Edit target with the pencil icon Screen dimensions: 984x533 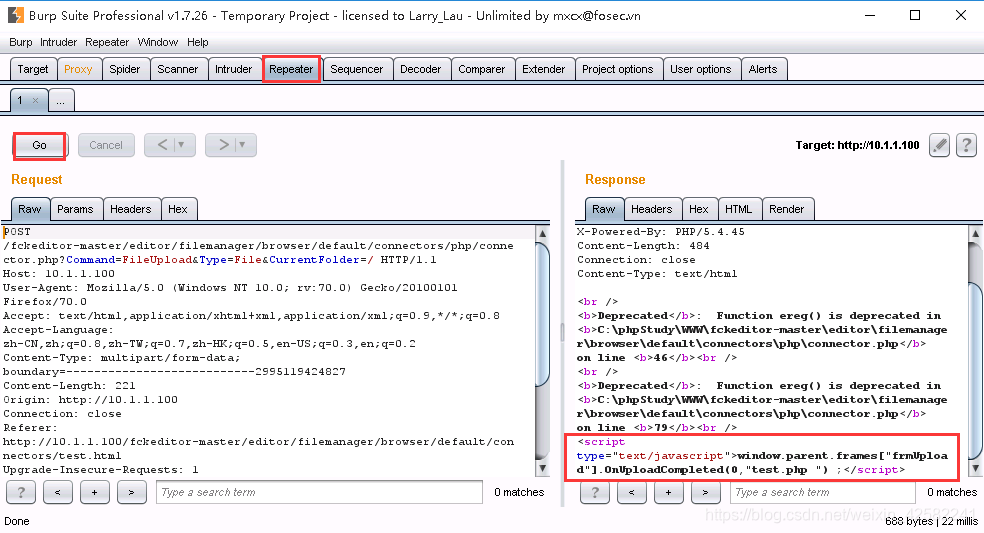coord(939,146)
